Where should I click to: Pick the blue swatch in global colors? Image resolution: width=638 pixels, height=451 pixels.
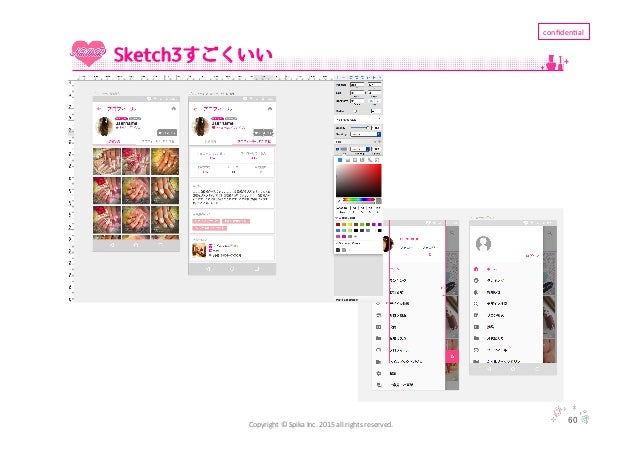coord(338,230)
